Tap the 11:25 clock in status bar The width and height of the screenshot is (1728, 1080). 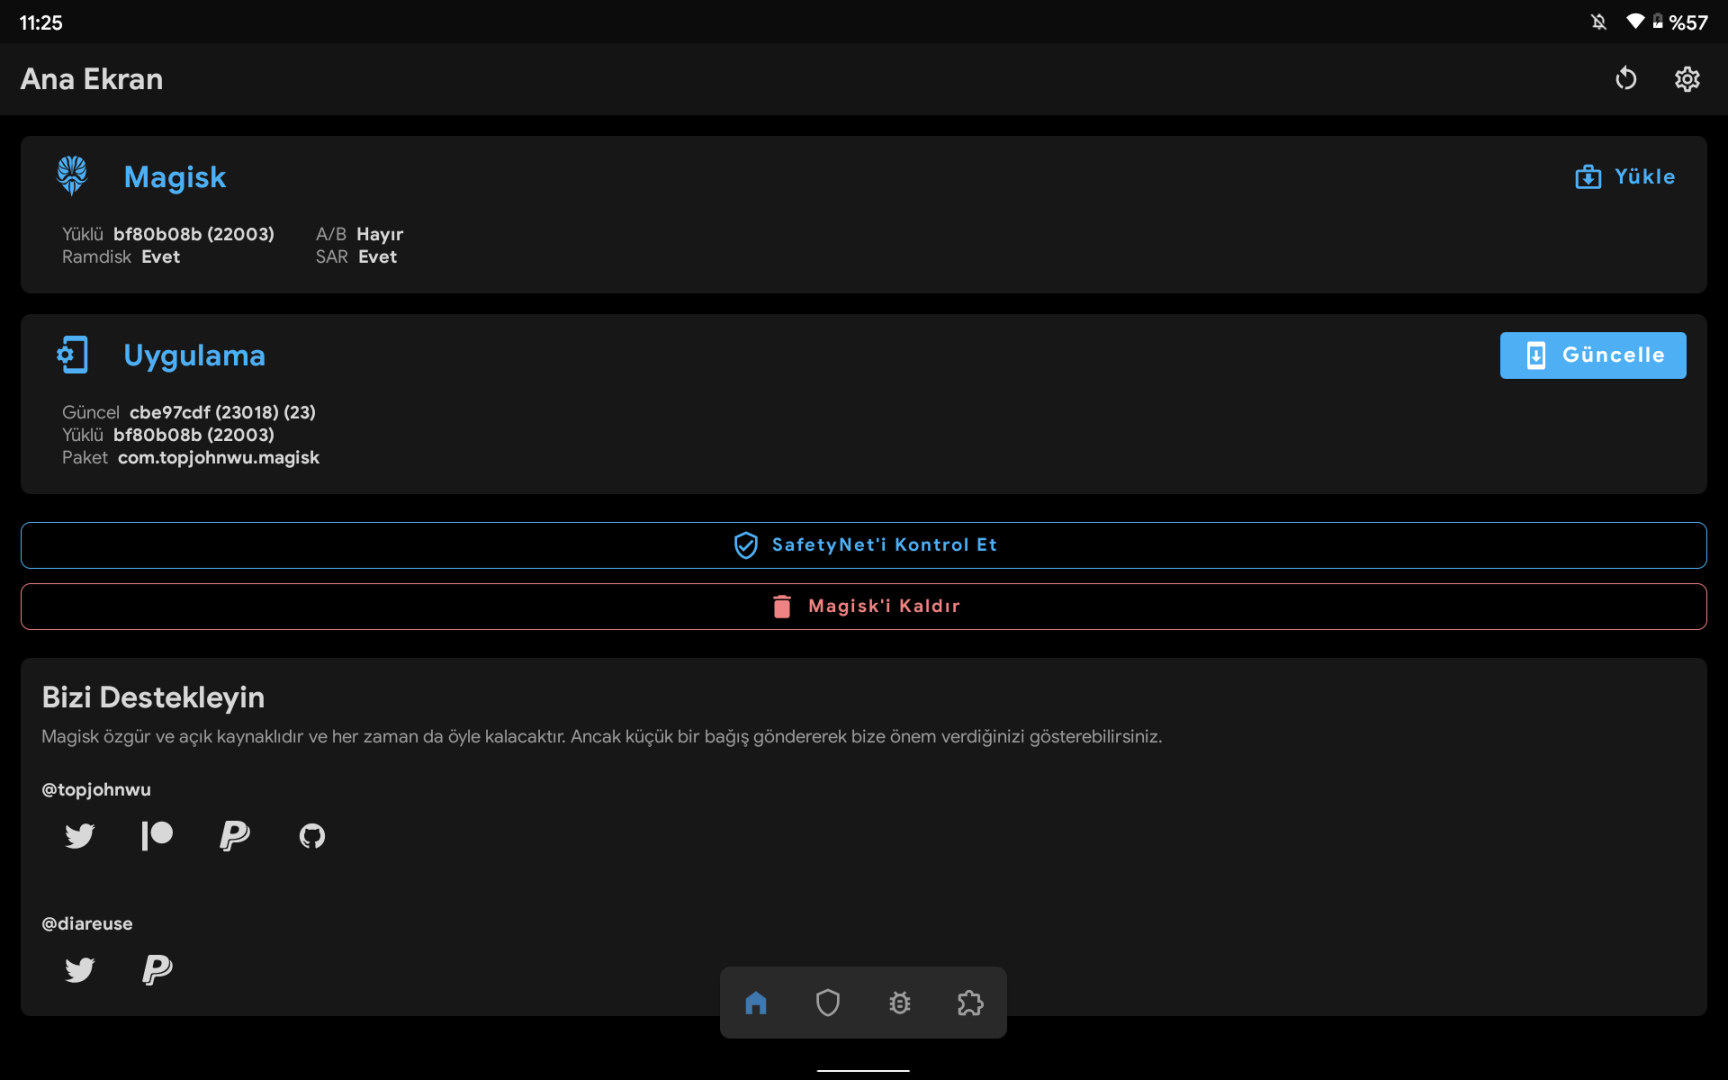[41, 23]
